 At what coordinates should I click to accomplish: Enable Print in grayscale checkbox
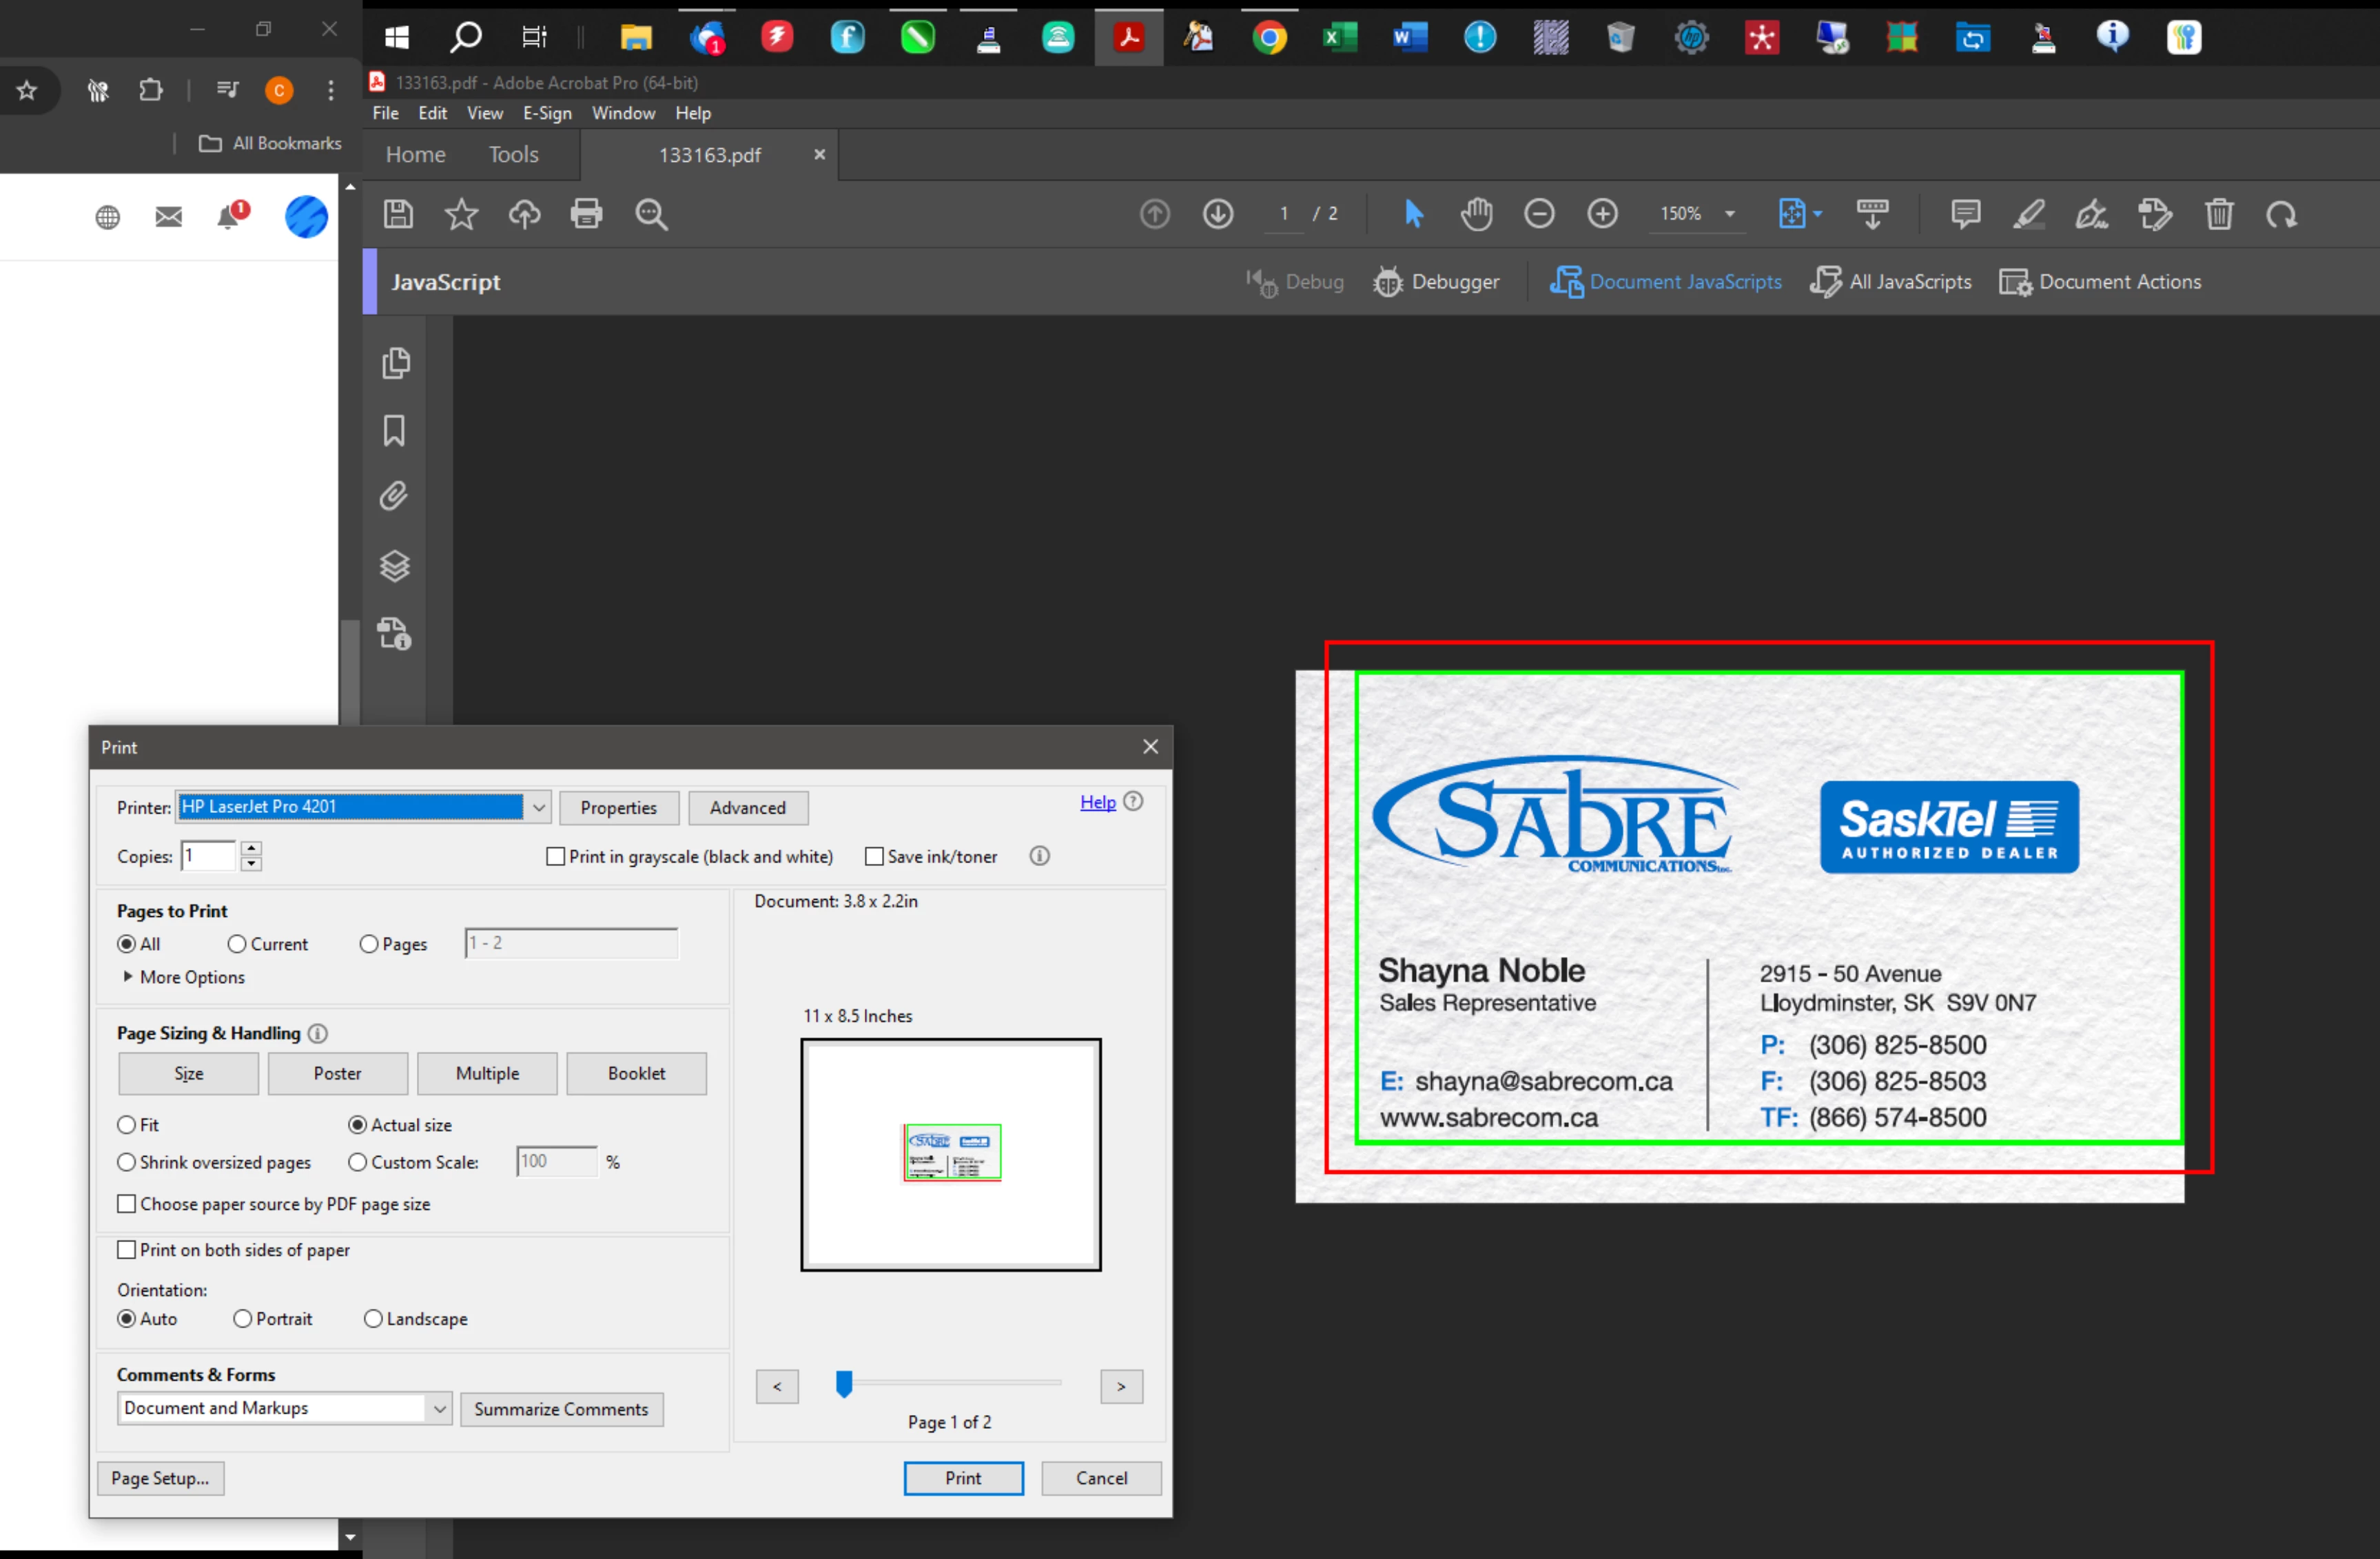(556, 857)
